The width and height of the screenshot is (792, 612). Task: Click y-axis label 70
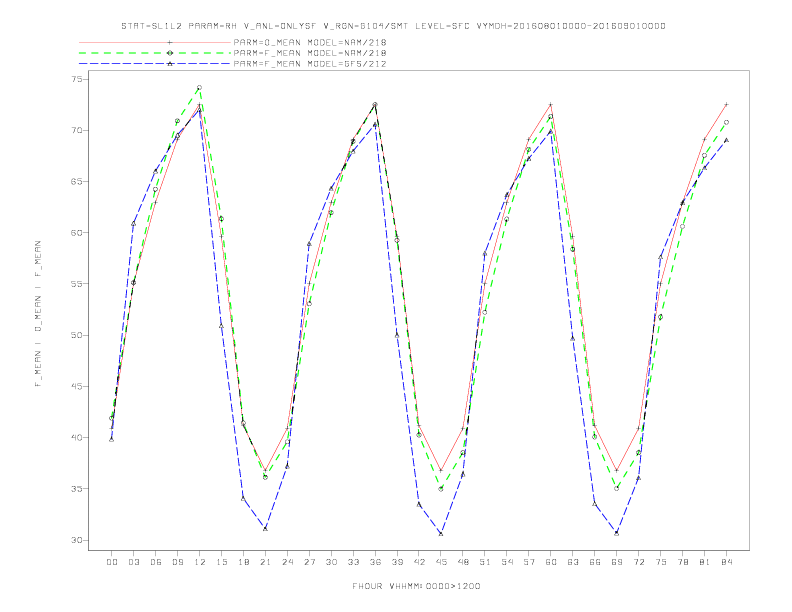click(x=76, y=130)
